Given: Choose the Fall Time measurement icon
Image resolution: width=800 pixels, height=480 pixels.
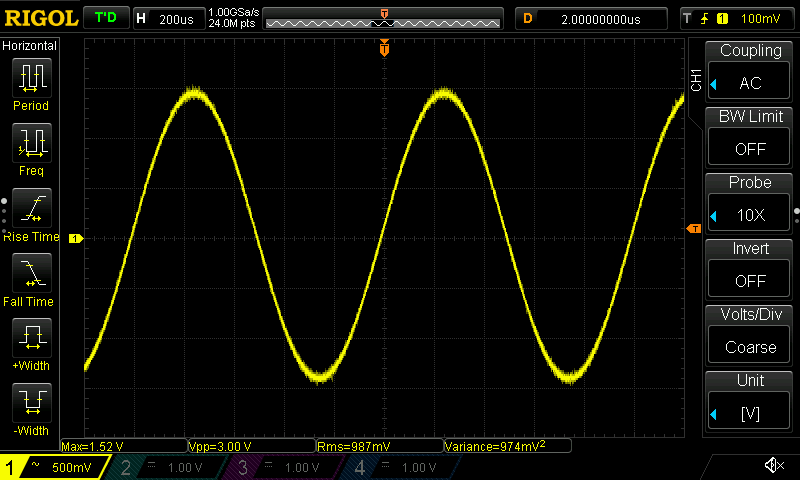Looking at the screenshot, I should [31, 275].
